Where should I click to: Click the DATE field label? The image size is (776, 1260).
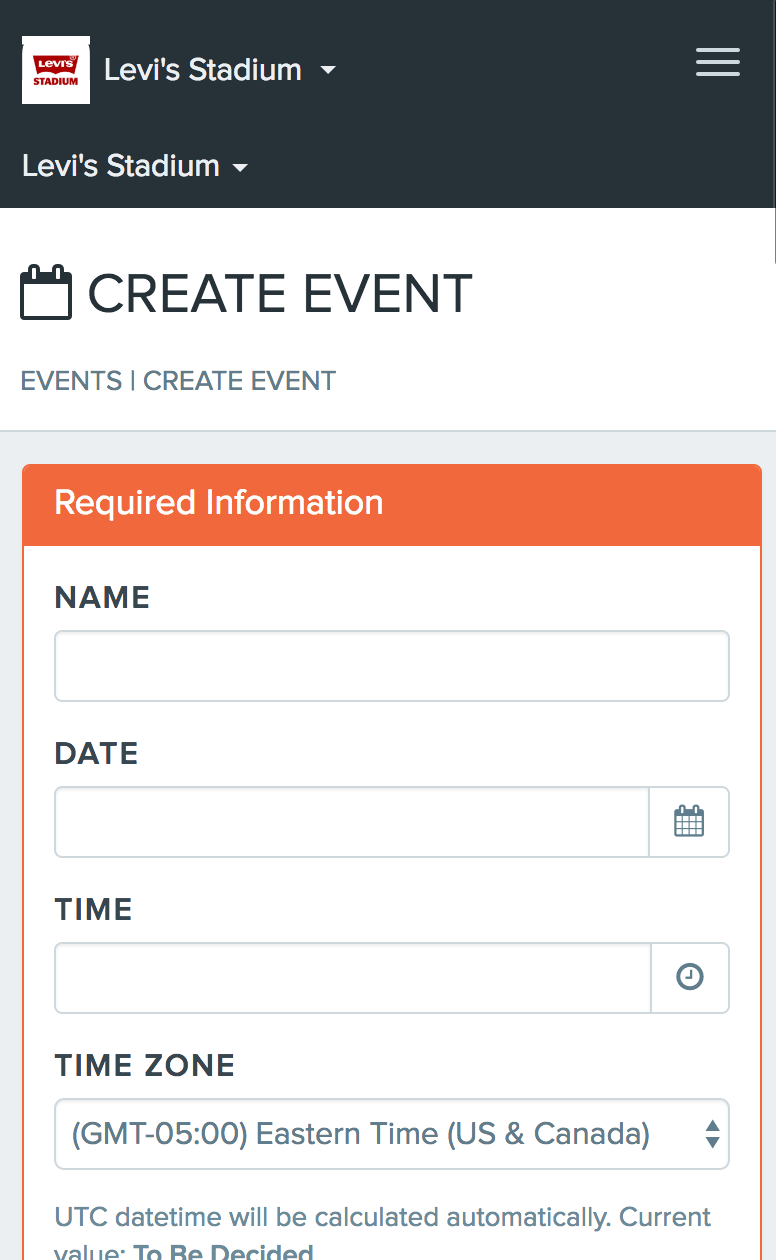pyautogui.click(x=96, y=754)
